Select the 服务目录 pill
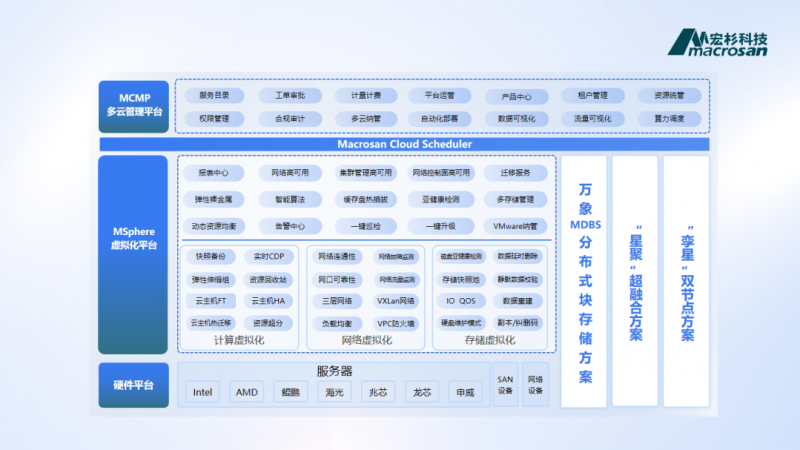Image resolution: width=800 pixels, height=450 pixels. pyautogui.click(x=214, y=95)
